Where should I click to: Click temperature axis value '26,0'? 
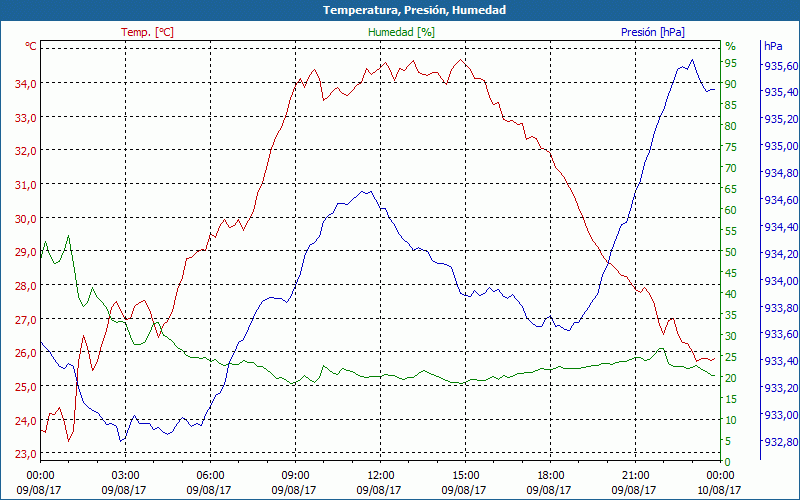pyautogui.click(x=25, y=353)
